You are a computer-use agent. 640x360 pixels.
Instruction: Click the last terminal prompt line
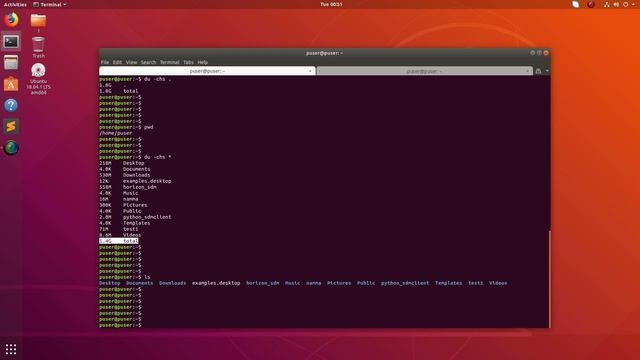point(120,325)
